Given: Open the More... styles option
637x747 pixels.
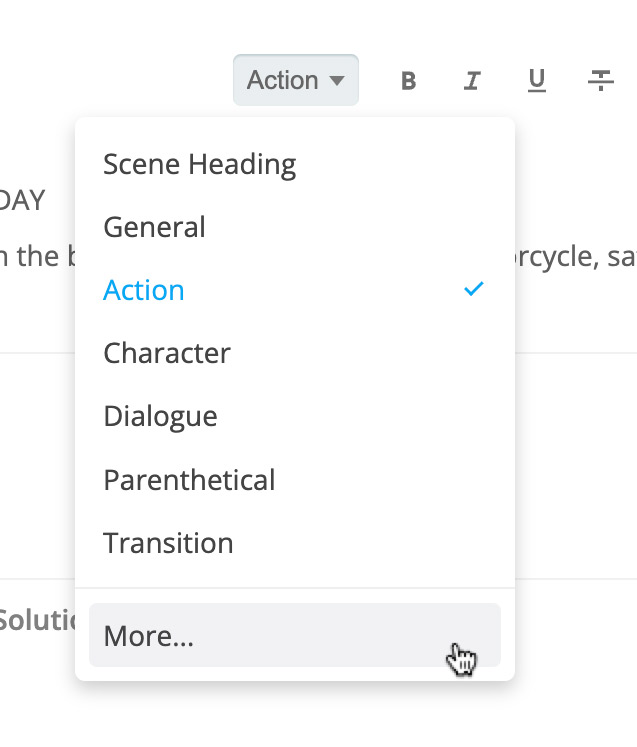Looking at the screenshot, I should pyautogui.click(x=295, y=636).
